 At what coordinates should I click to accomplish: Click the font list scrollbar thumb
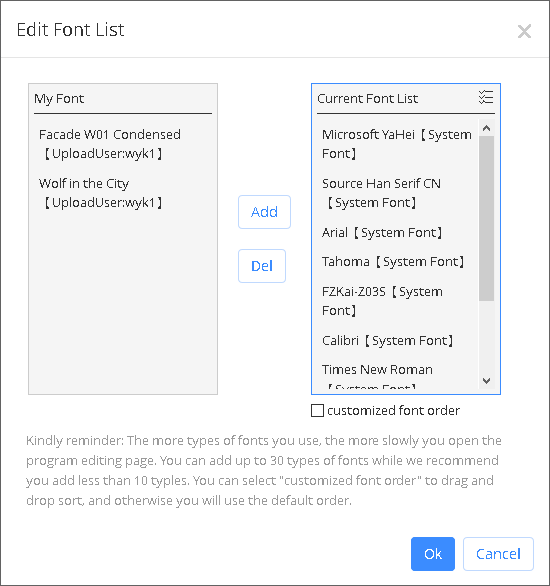click(x=486, y=218)
